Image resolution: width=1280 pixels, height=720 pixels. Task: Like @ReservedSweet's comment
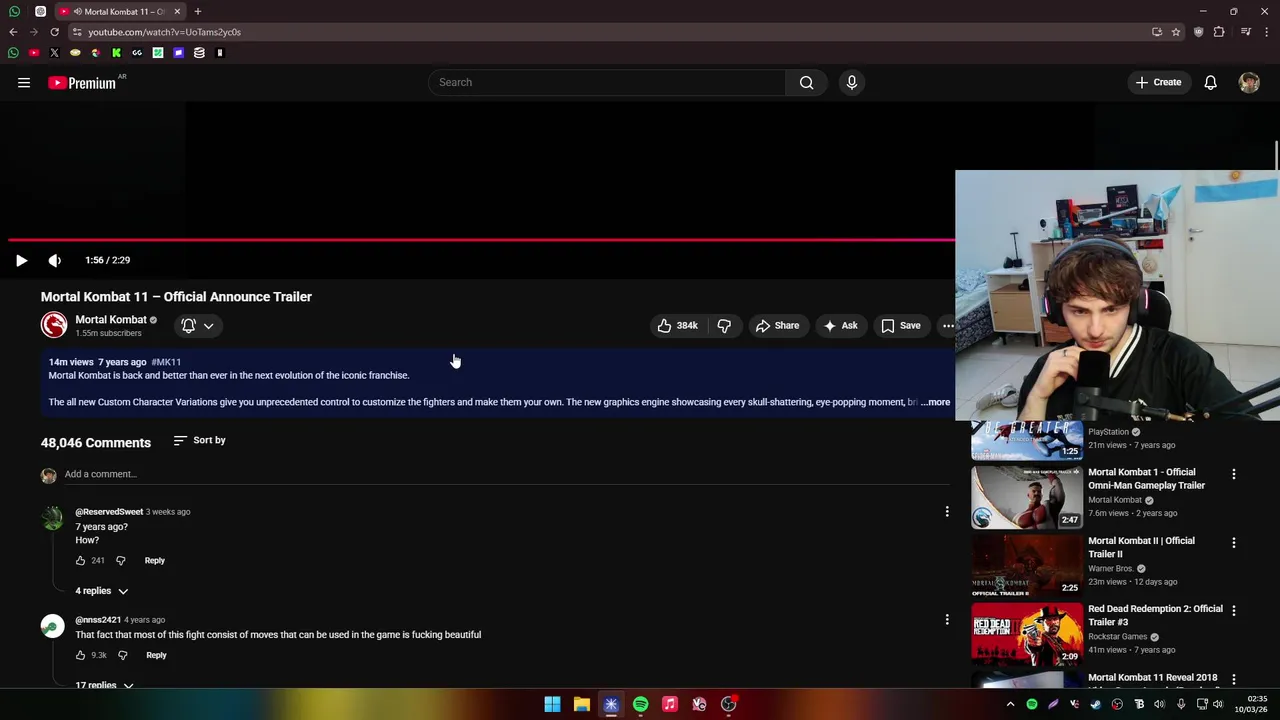click(81, 561)
